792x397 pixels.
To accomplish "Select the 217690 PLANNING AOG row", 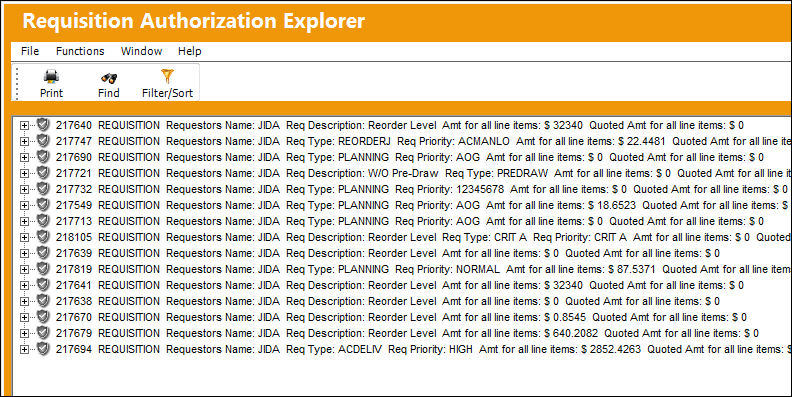I will click(x=410, y=157).
